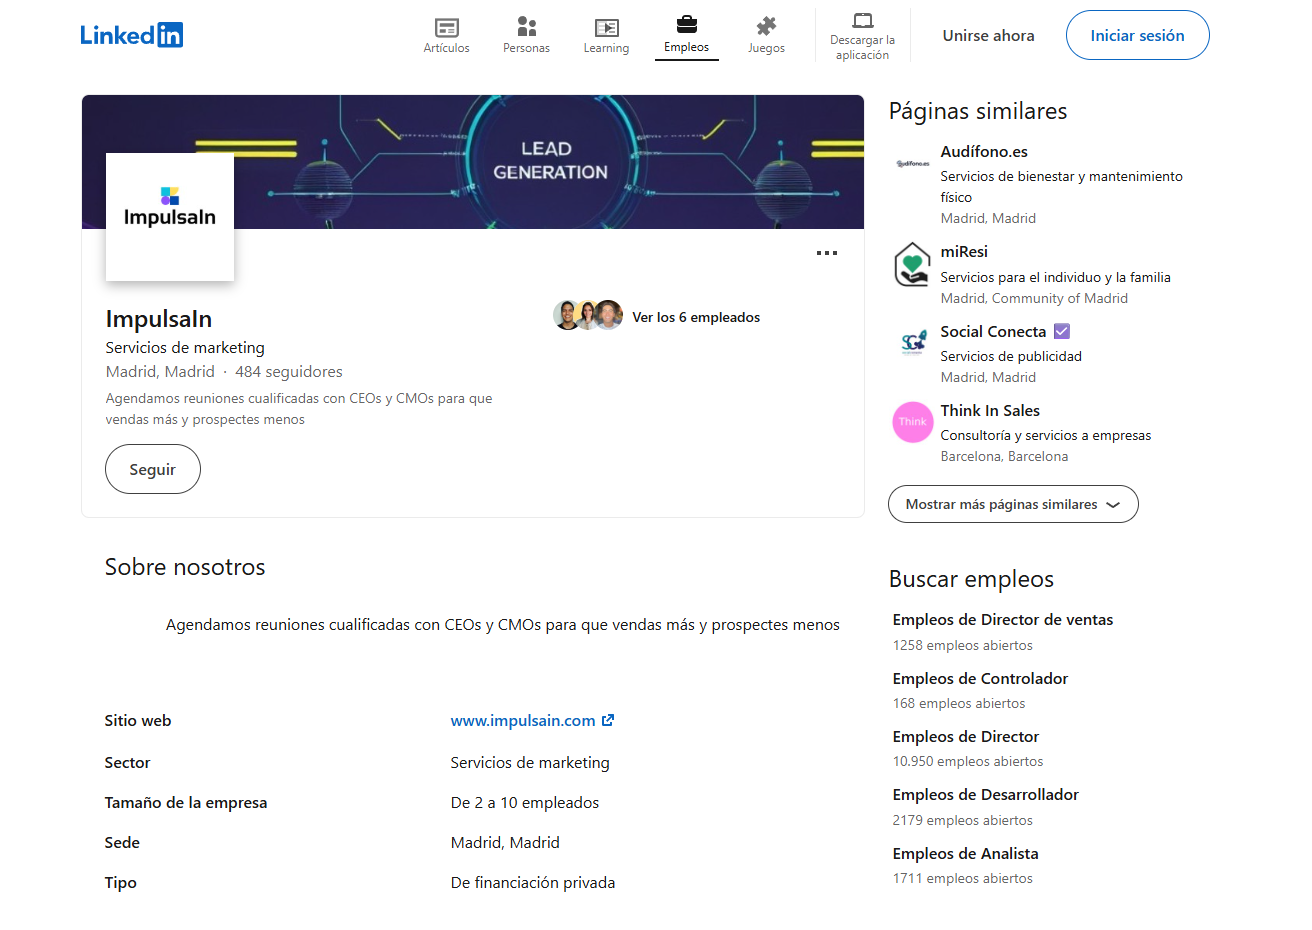The image size is (1312, 930).
Task: Click the employee avatar photos
Action: coord(588,315)
